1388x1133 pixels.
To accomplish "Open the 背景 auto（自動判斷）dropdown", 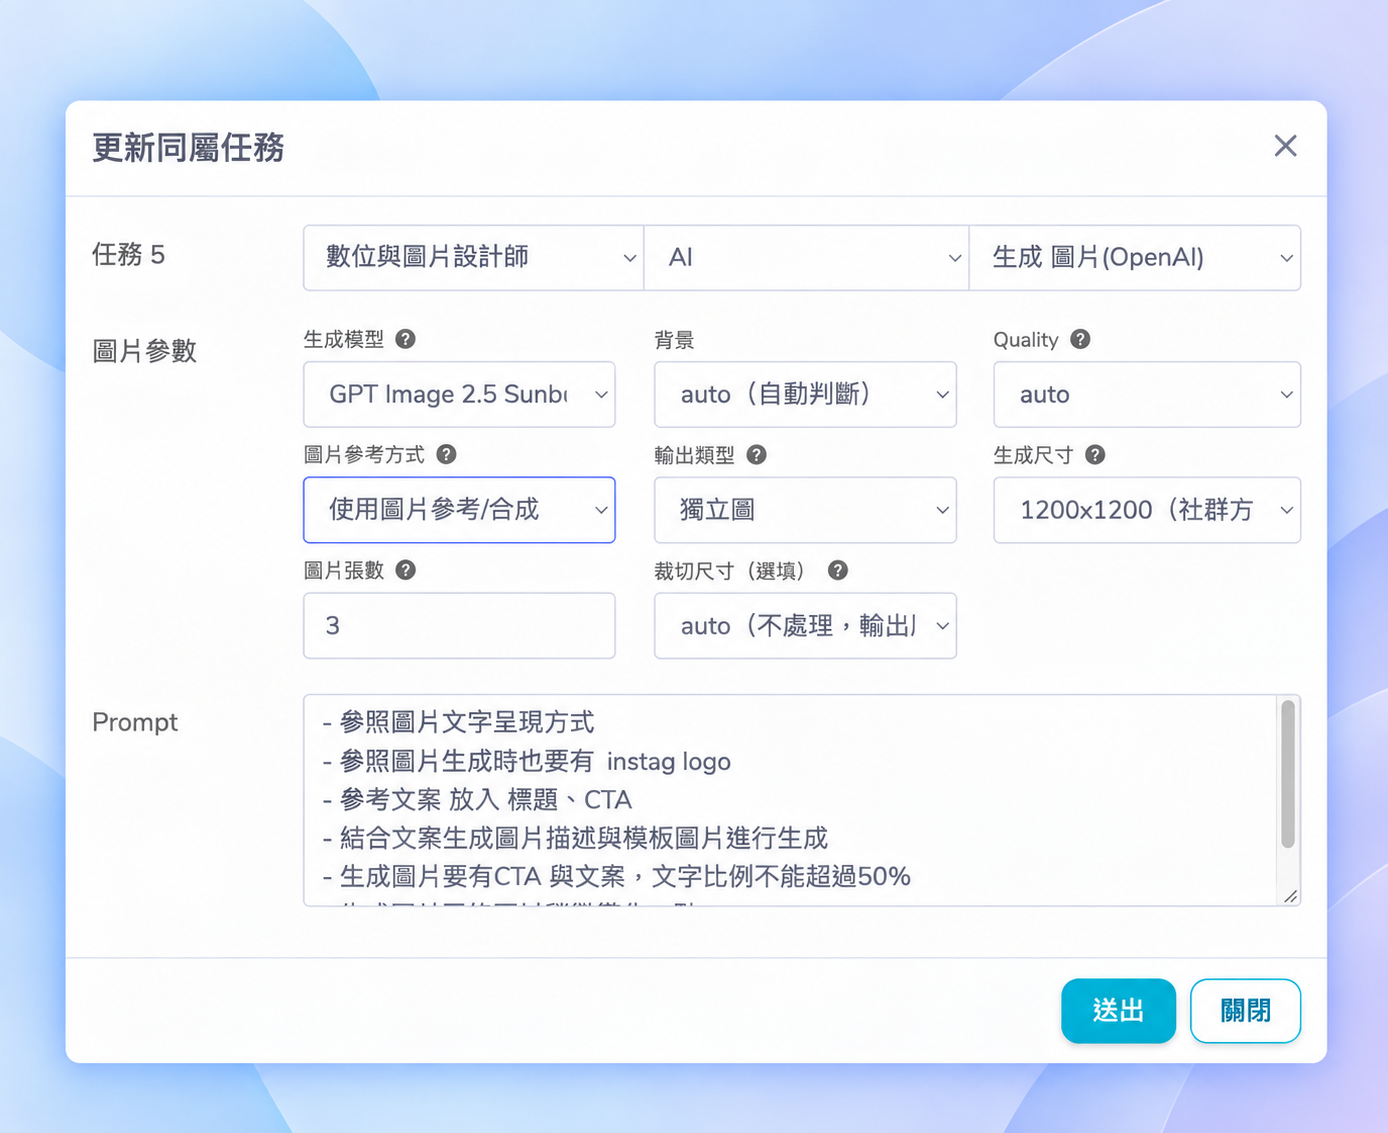I will (805, 394).
